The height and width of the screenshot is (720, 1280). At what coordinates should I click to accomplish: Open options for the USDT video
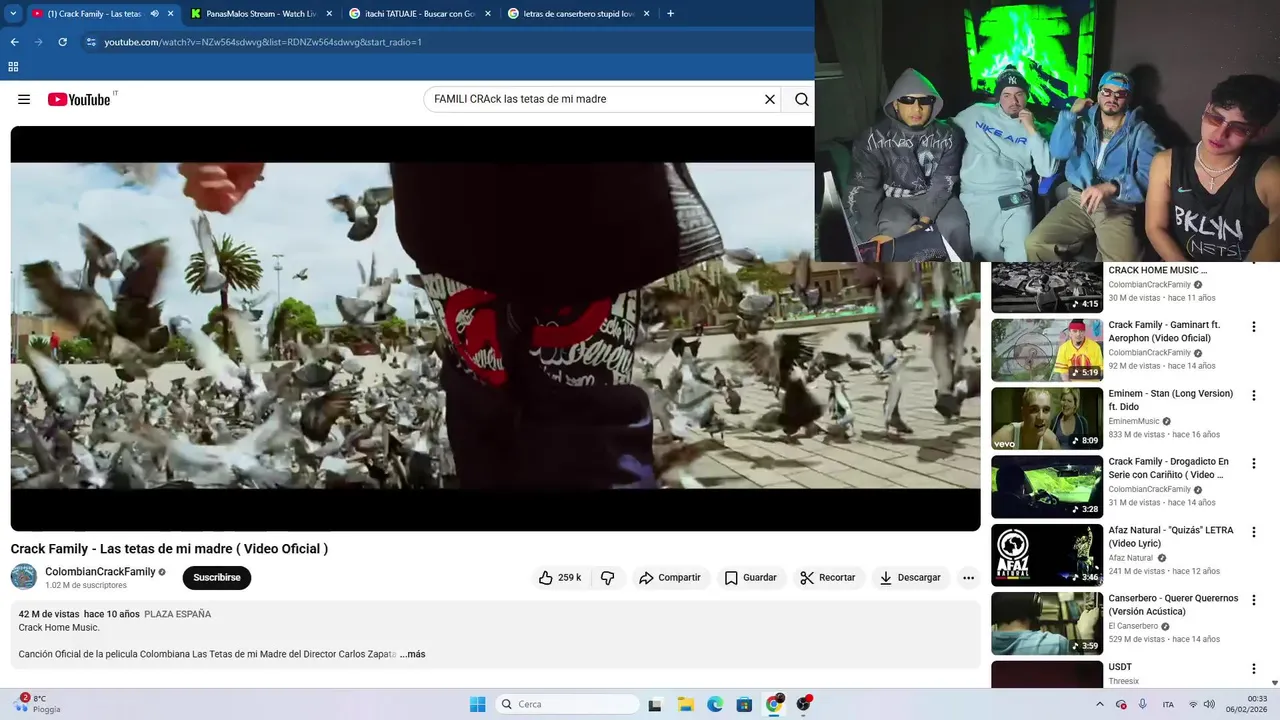(1254, 669)
